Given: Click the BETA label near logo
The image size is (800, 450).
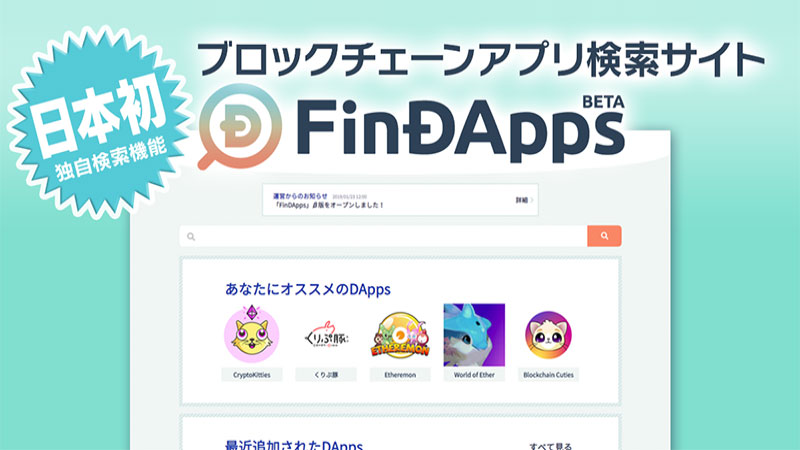Looking at the screenshot, I should (603, 102).
